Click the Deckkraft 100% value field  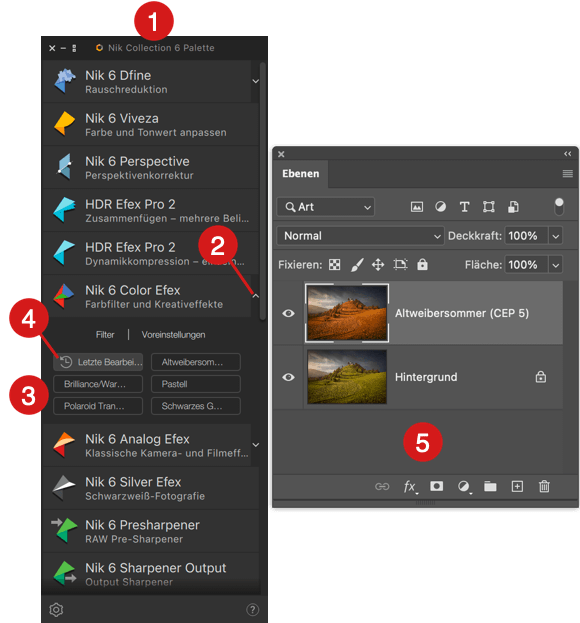pyautogui.click(x=526, y=236)
